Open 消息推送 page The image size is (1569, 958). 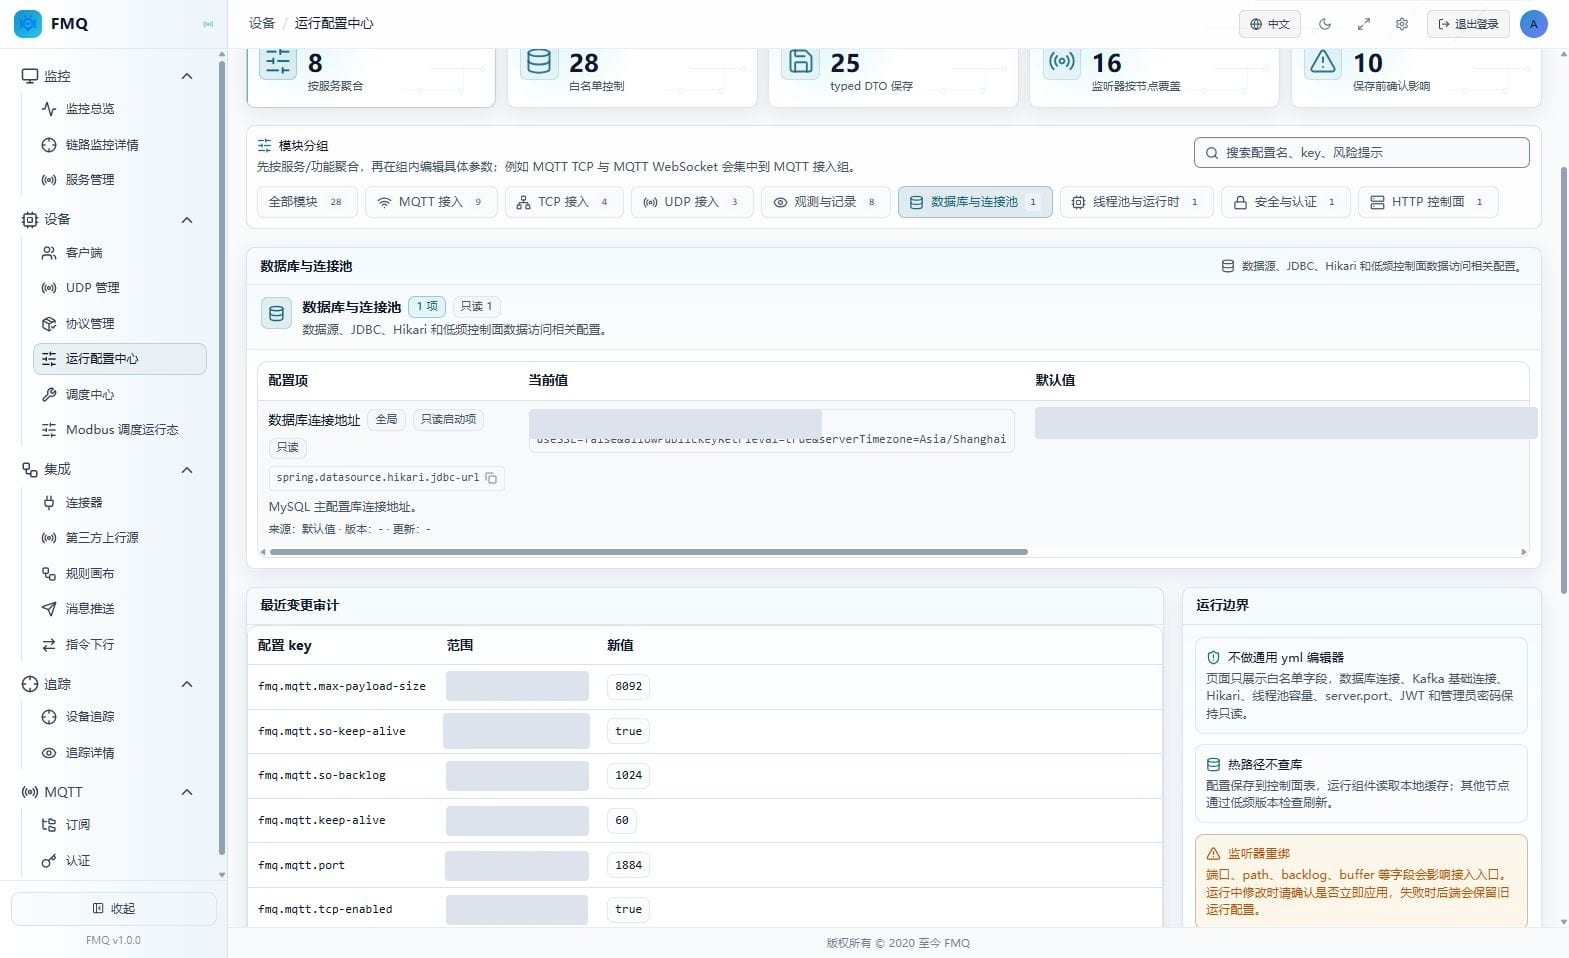[x=120, y=609]
